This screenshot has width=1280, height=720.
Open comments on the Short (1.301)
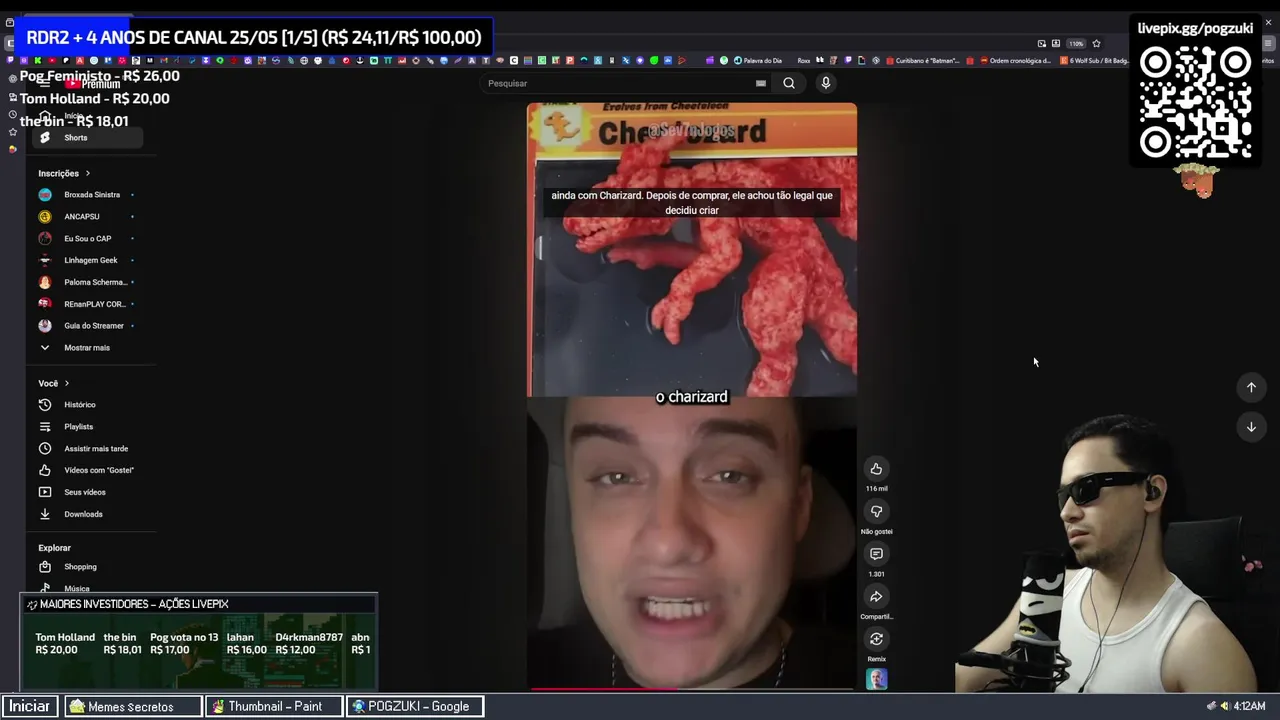coord(876,554)
